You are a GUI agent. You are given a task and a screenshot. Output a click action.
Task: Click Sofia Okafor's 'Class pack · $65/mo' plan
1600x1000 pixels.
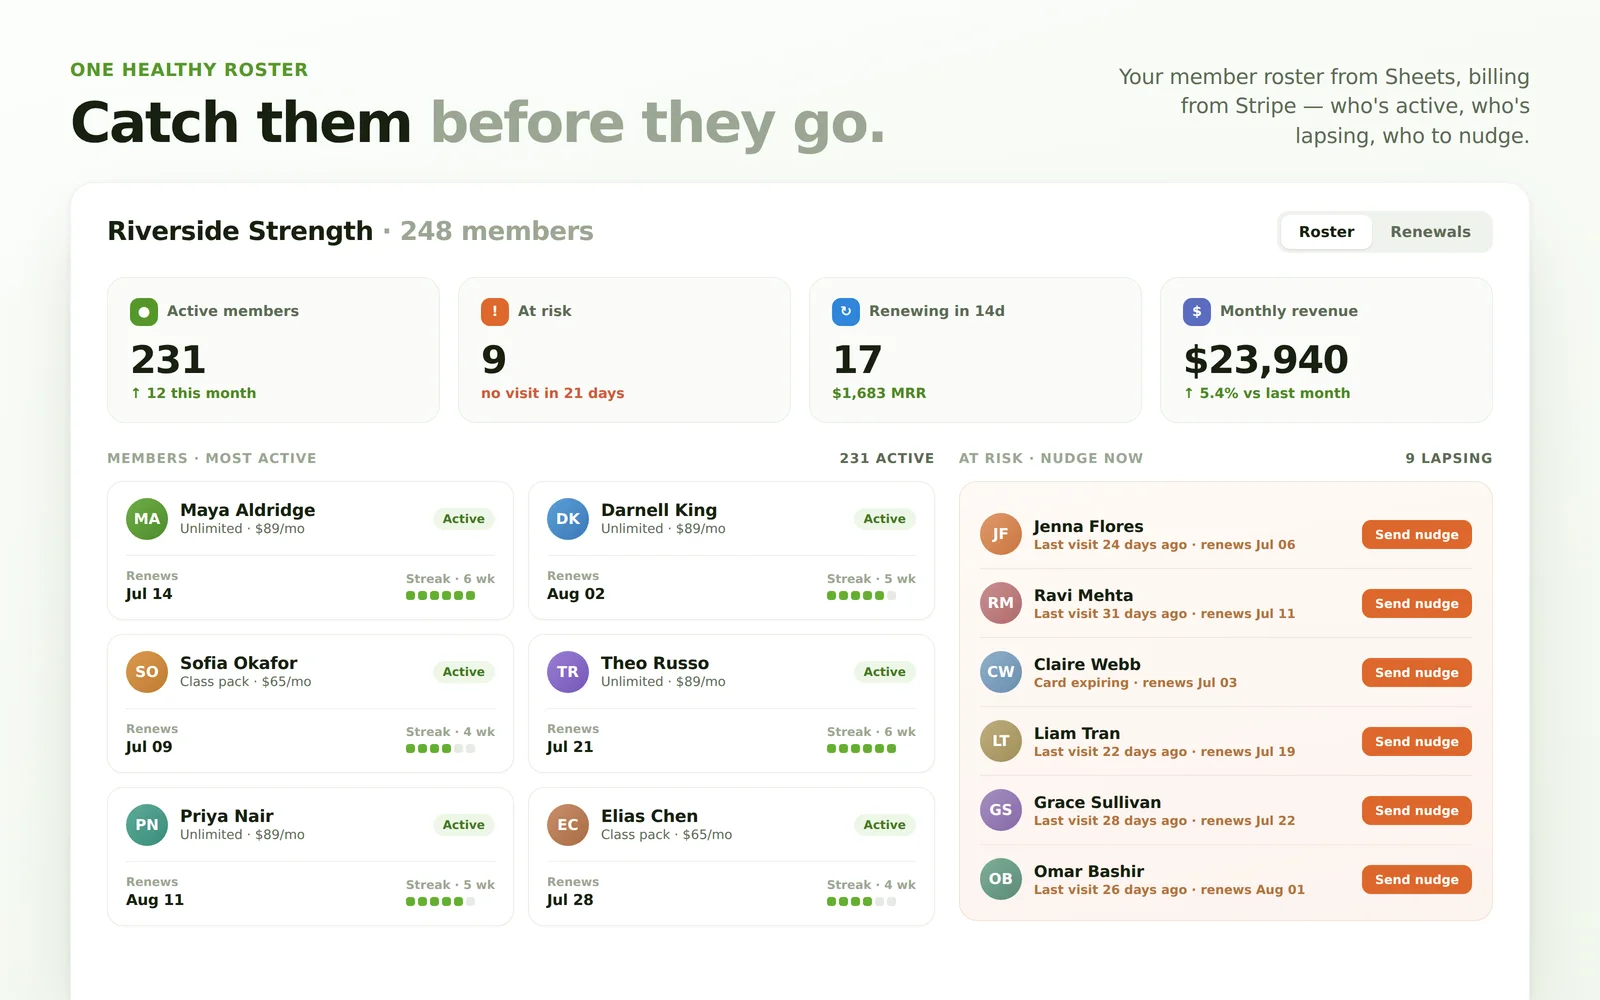pos(246,682)
